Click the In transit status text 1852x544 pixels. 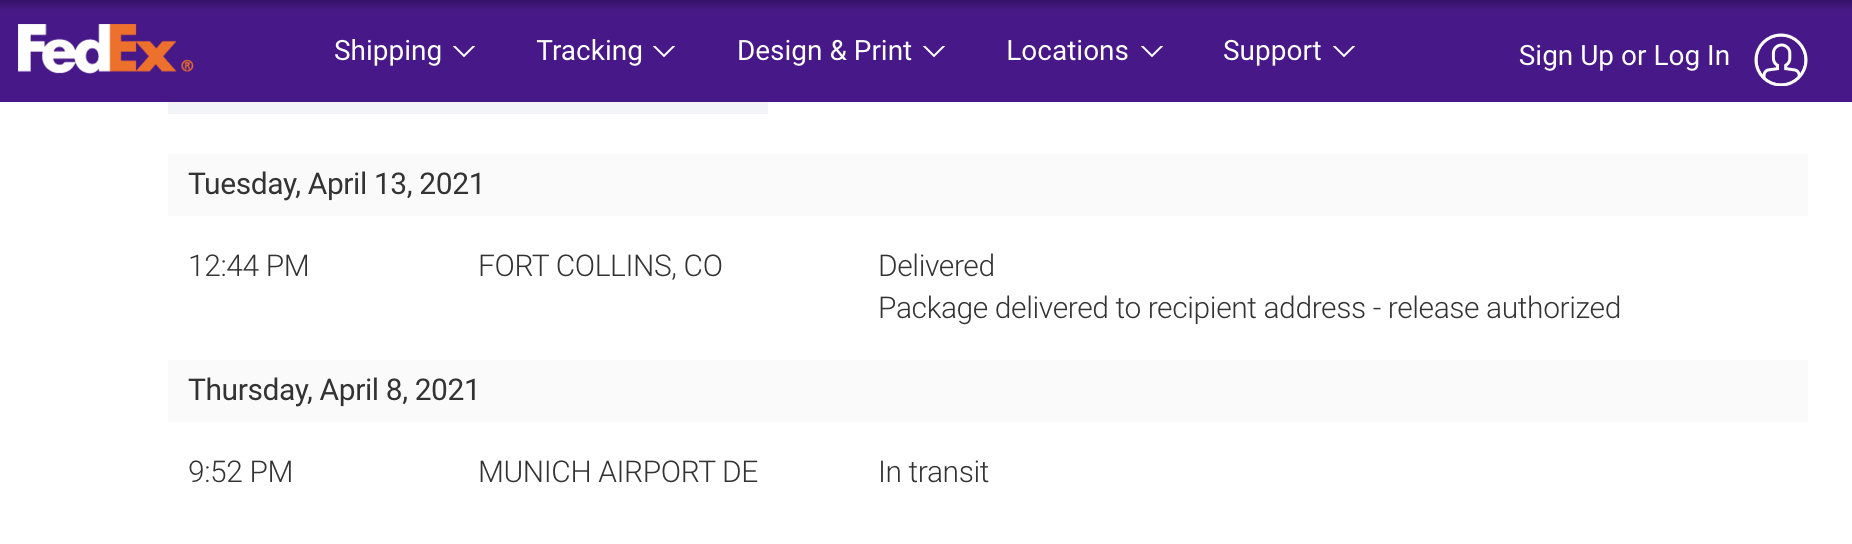pyautogui.click(x=933, y=472)
